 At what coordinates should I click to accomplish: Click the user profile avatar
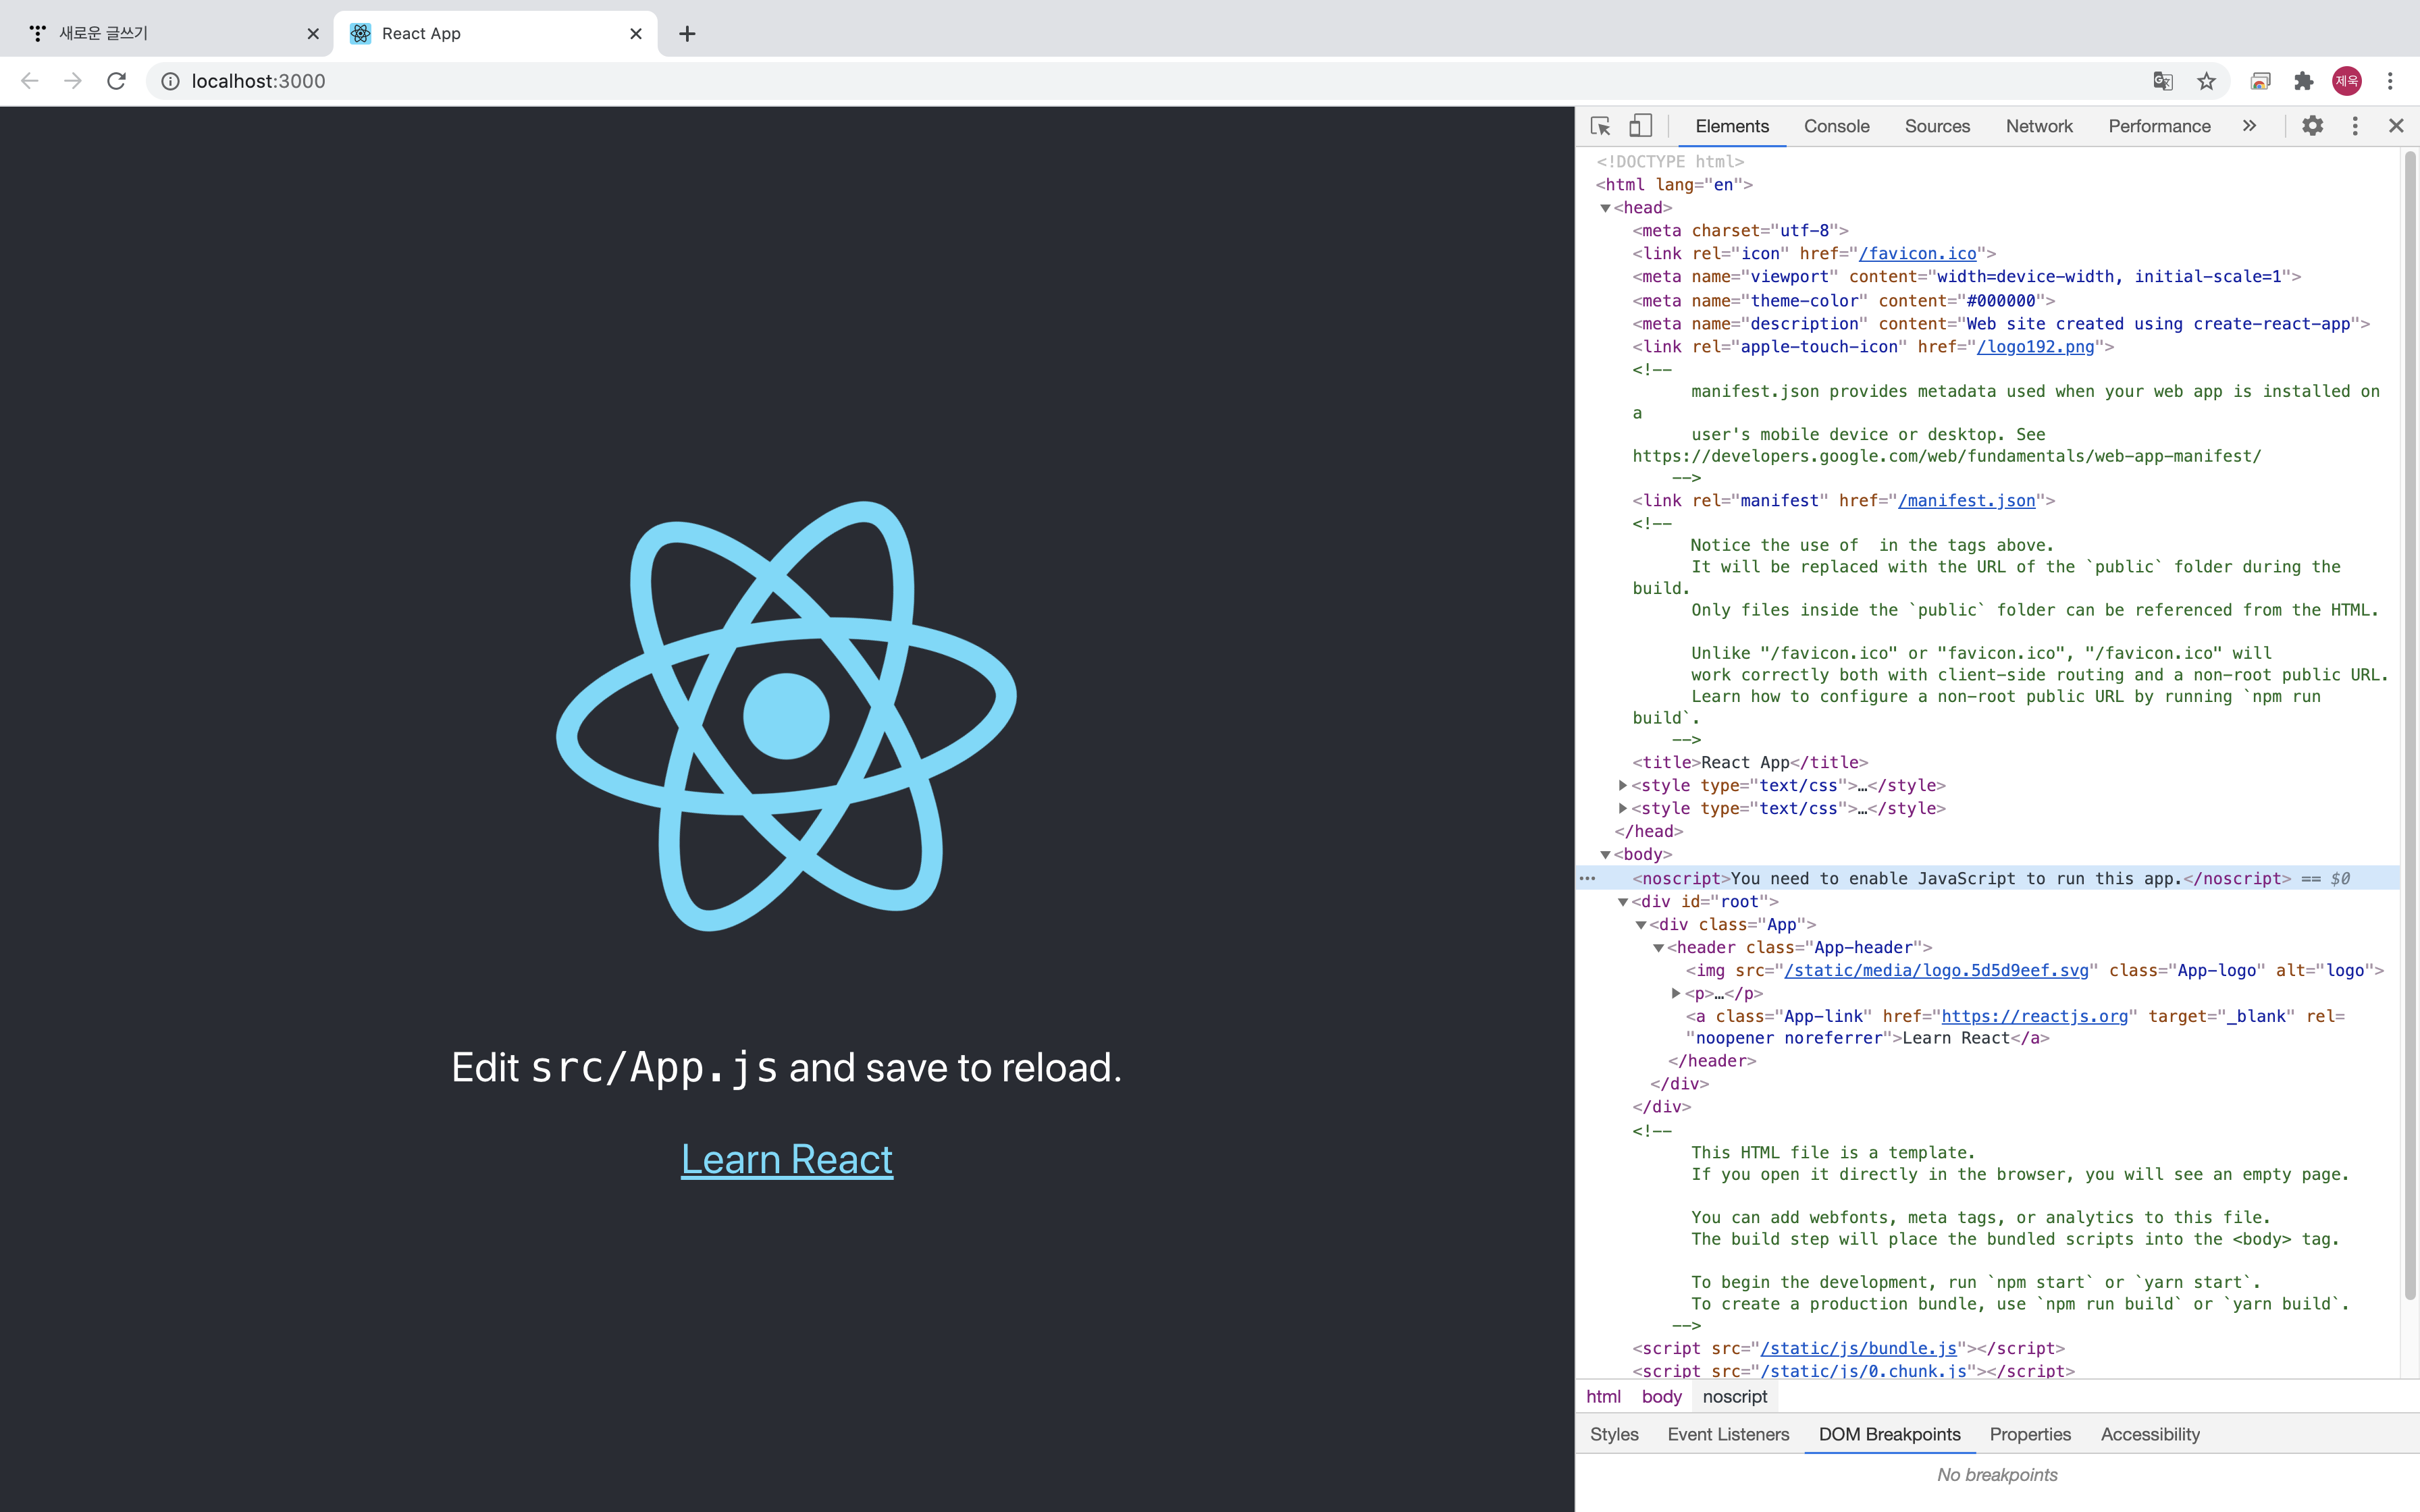(2347, 81)
